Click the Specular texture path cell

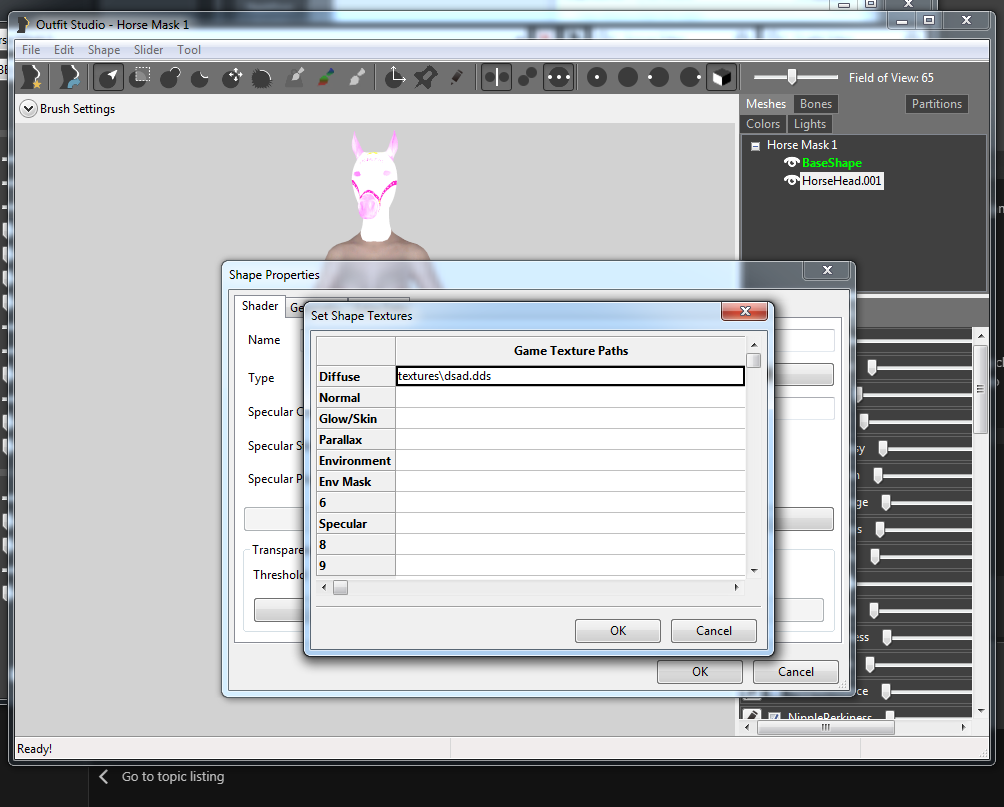click(x=570, y=524)
